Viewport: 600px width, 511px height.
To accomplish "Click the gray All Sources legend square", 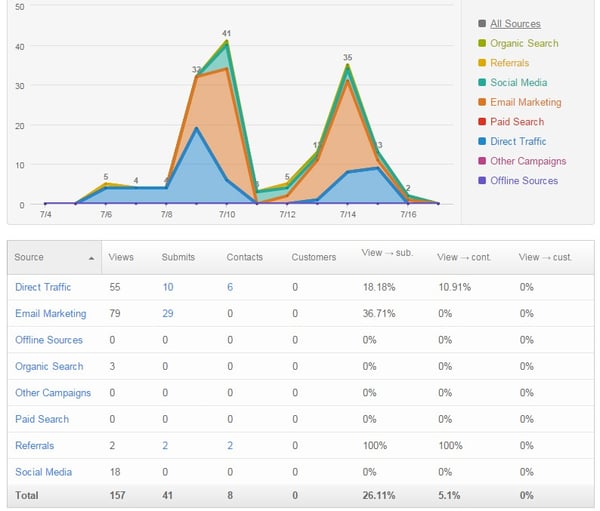I will 482,23.
